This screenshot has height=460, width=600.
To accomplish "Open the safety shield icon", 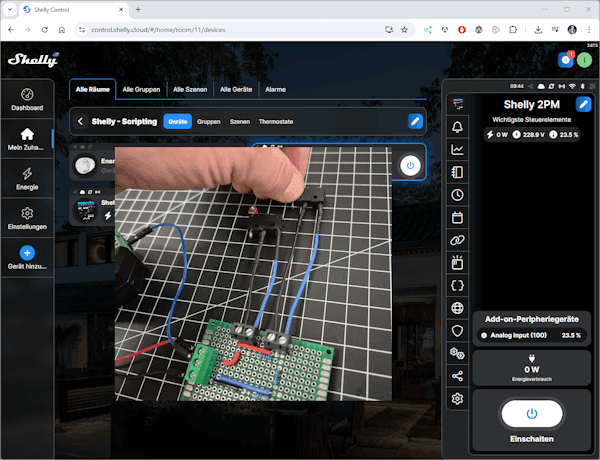I will pos(458,331).
